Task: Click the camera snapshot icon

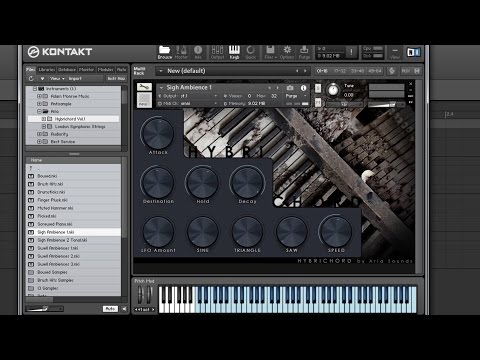Action: [x=290, y=88]
